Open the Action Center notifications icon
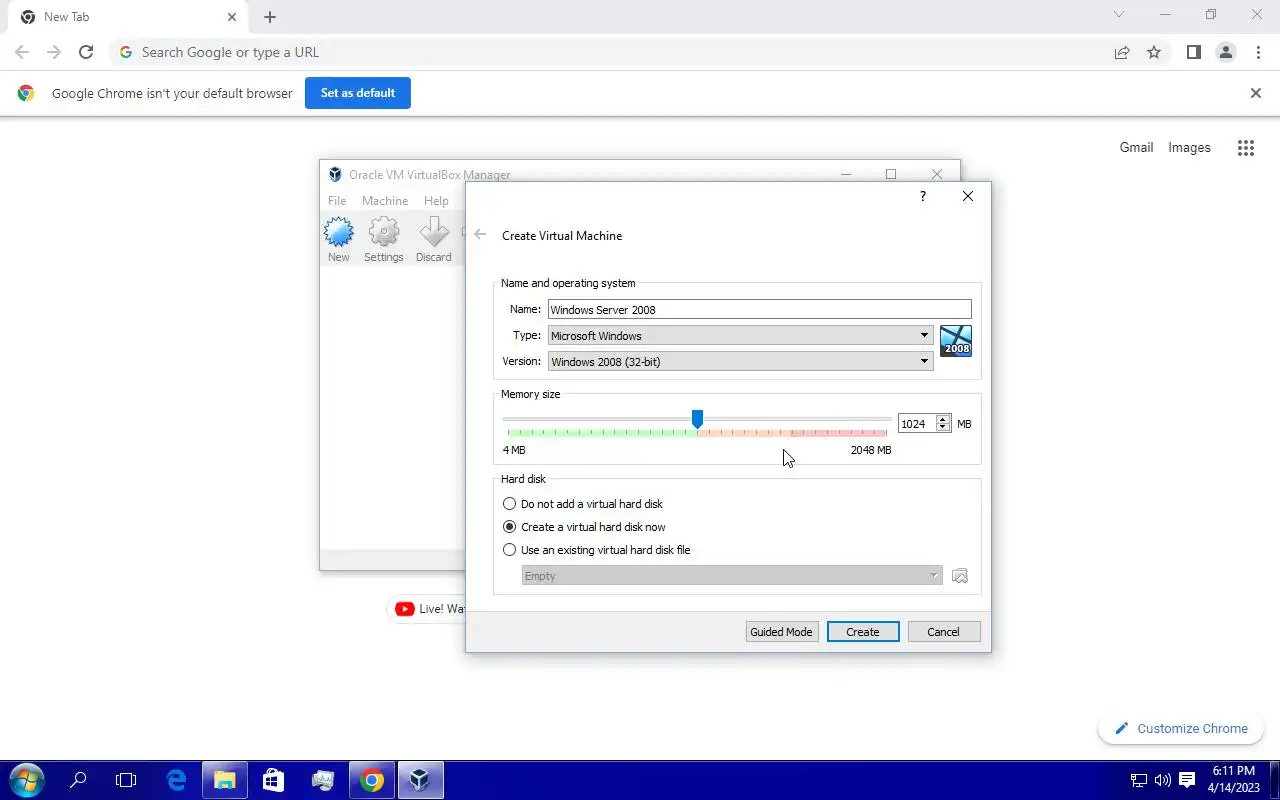Image resolution: width=1280 pixels, height=800 pixels. (x=1187, y=780)
